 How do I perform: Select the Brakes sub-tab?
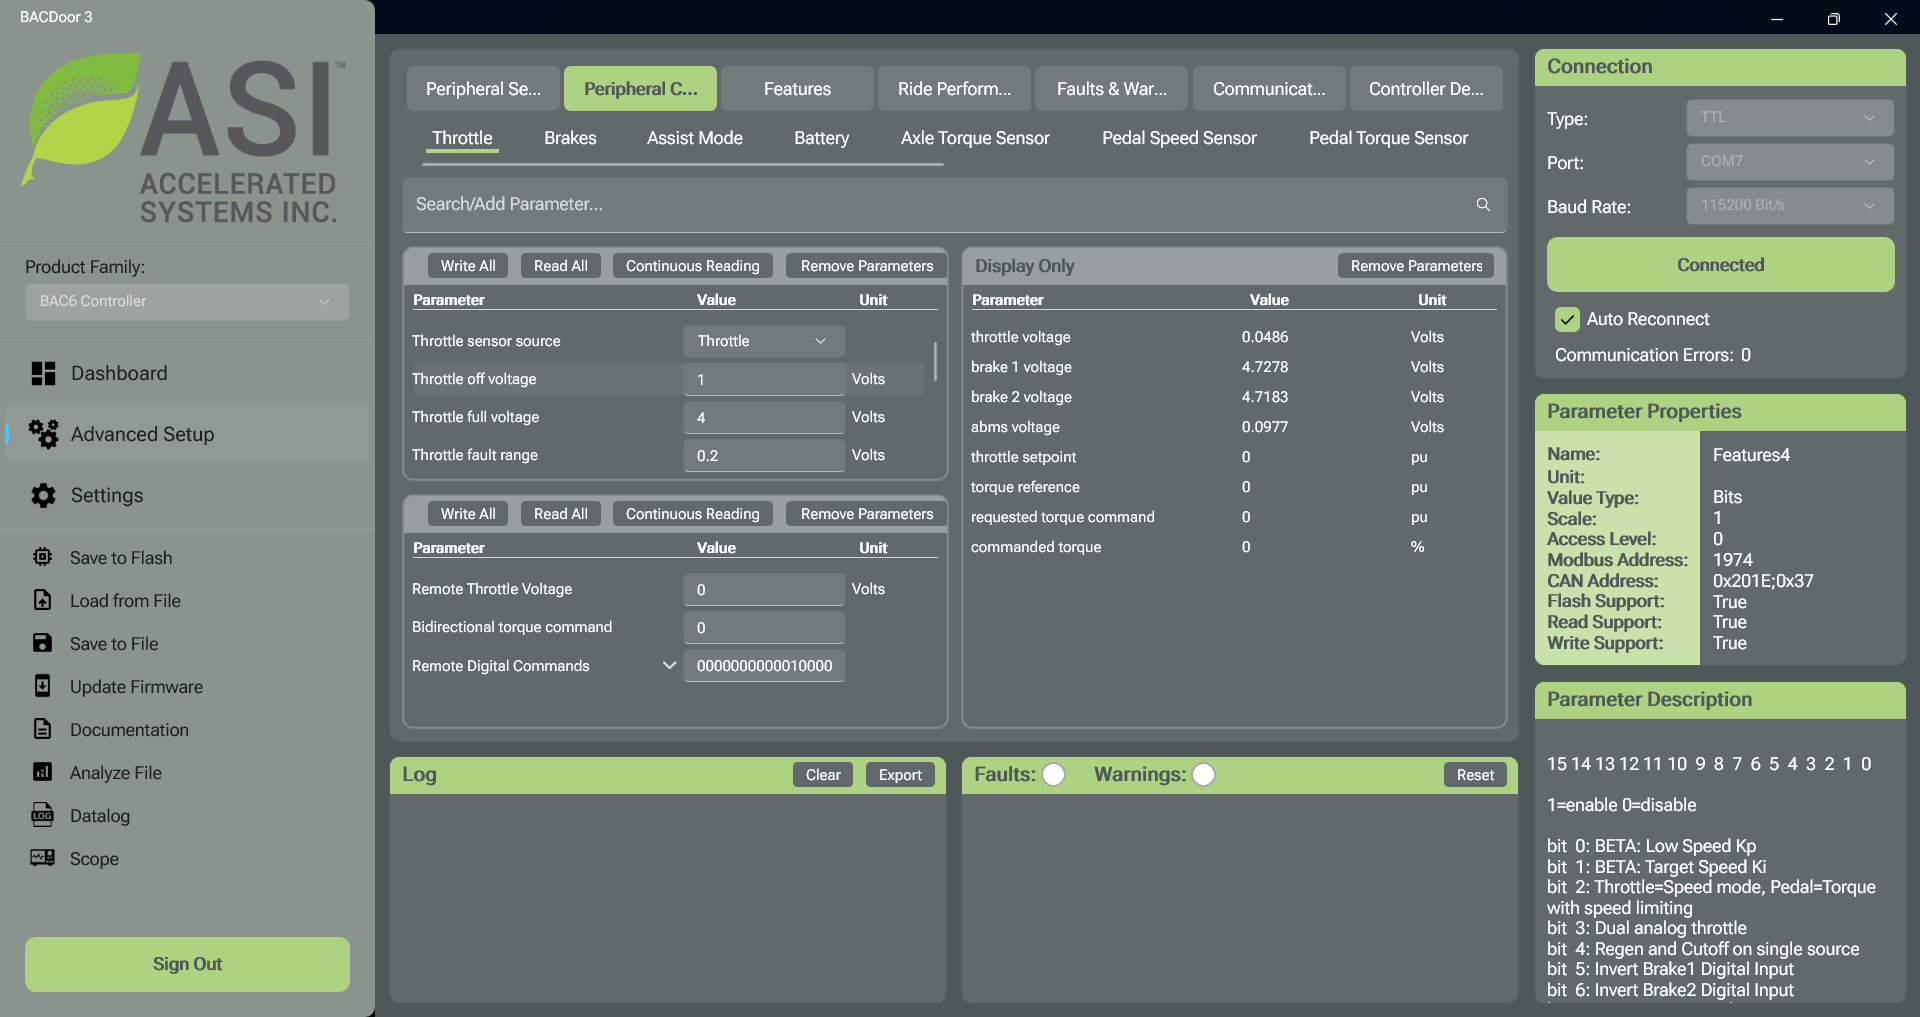pos(570,138)
